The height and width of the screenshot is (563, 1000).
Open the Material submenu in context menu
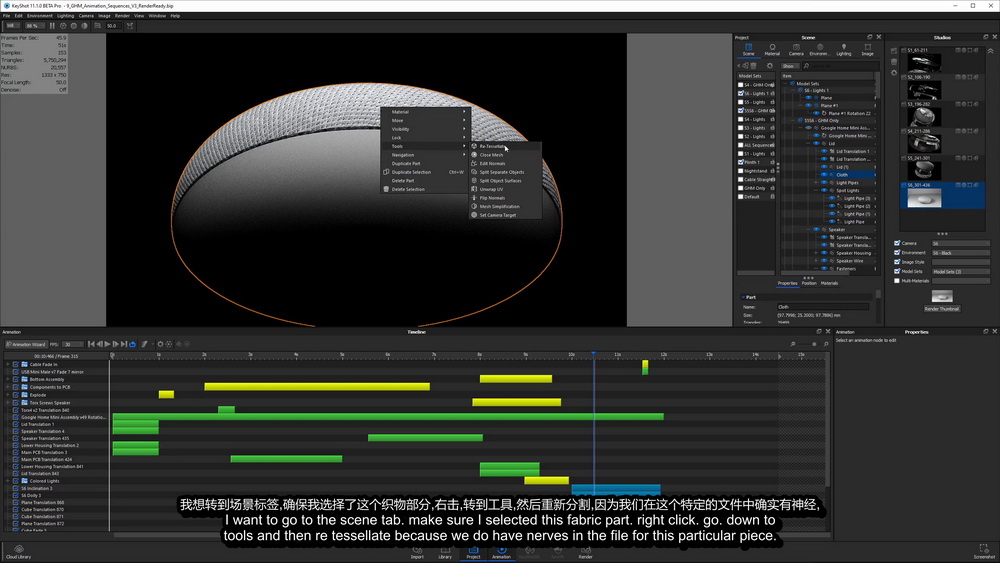click(425, 112)
